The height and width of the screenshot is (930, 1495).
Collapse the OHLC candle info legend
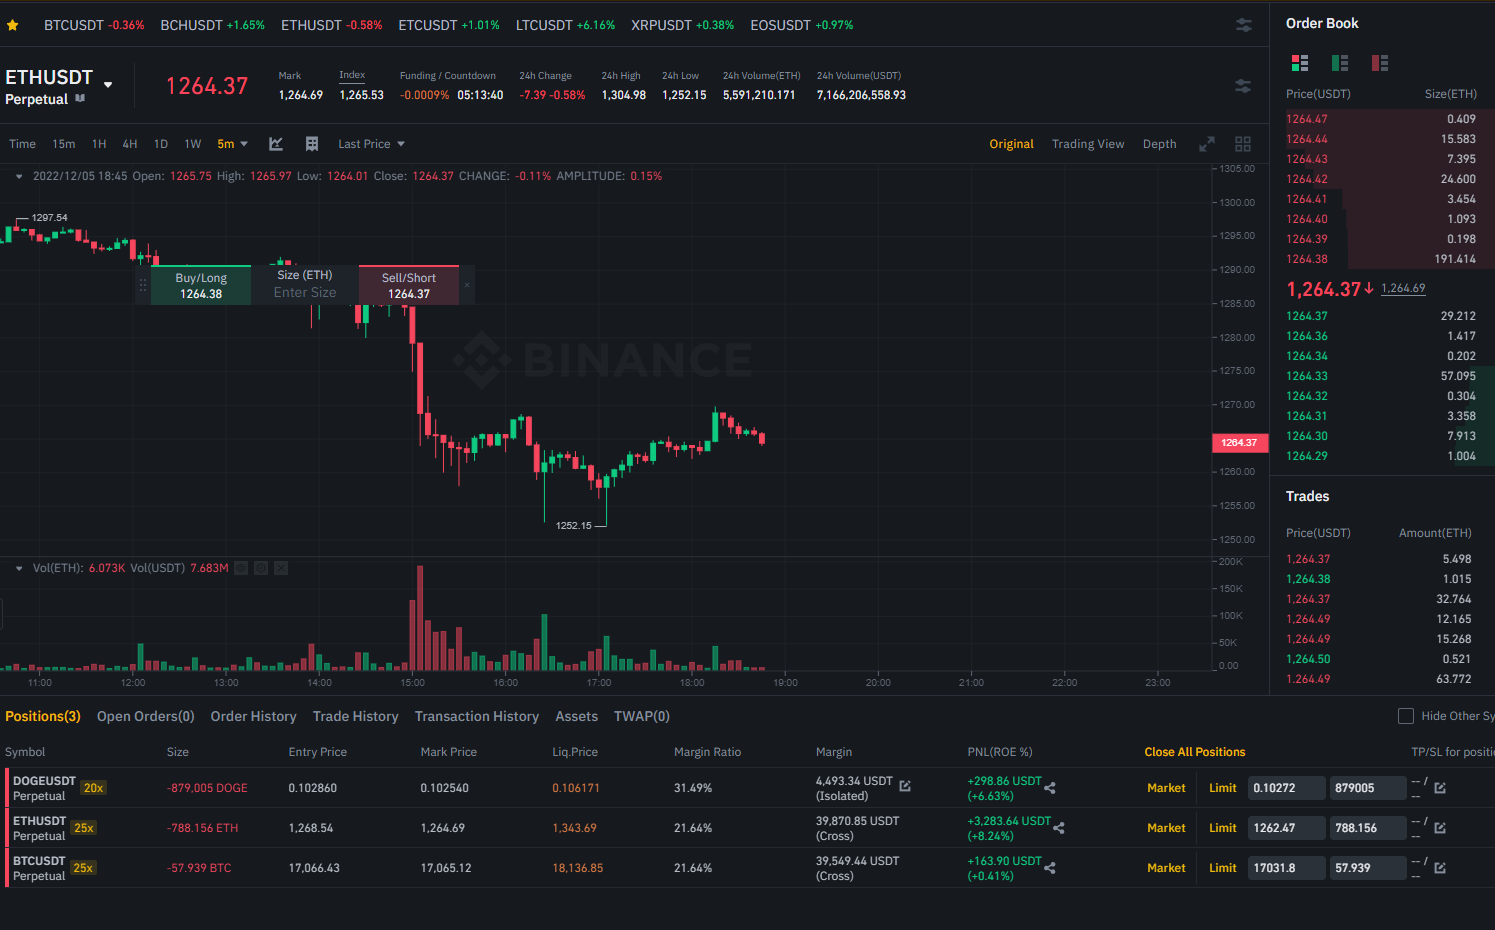click(x=19, y=176)
